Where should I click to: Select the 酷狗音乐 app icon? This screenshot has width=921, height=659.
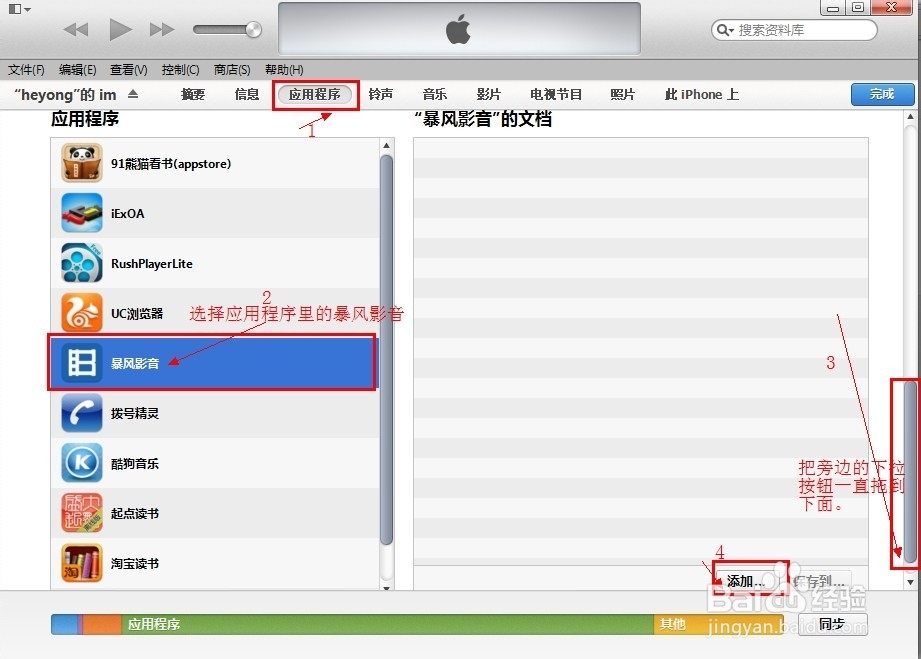(x=81, y=463)
